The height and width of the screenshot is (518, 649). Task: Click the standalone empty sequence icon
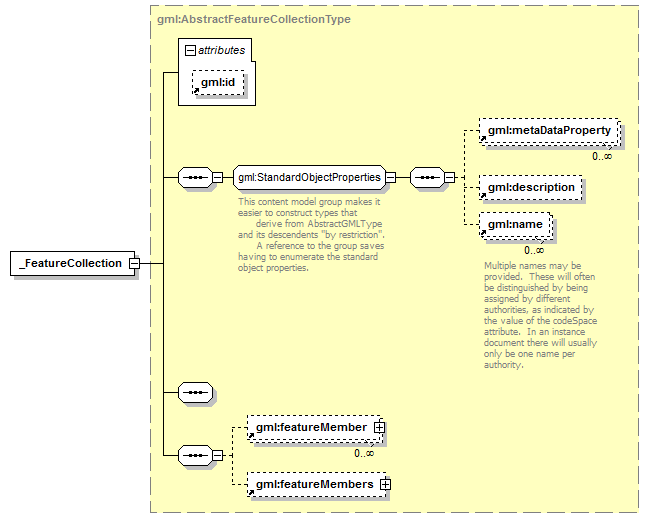(x=193, y=392)
